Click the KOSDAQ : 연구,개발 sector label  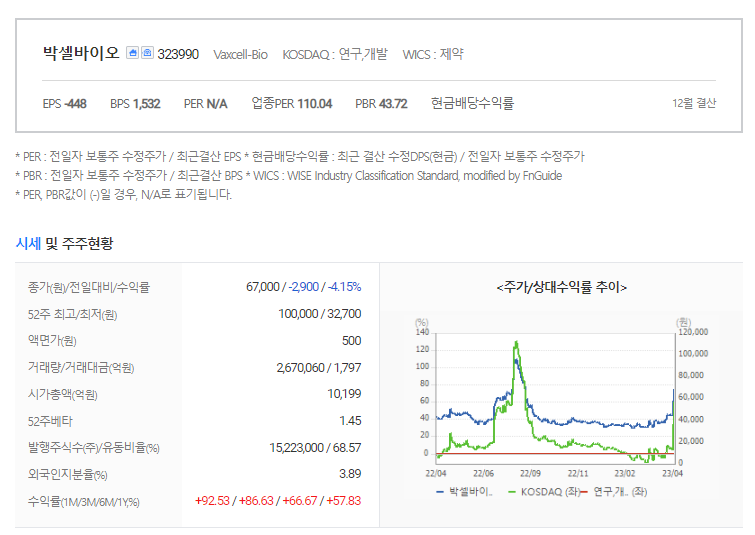[335, 54]
